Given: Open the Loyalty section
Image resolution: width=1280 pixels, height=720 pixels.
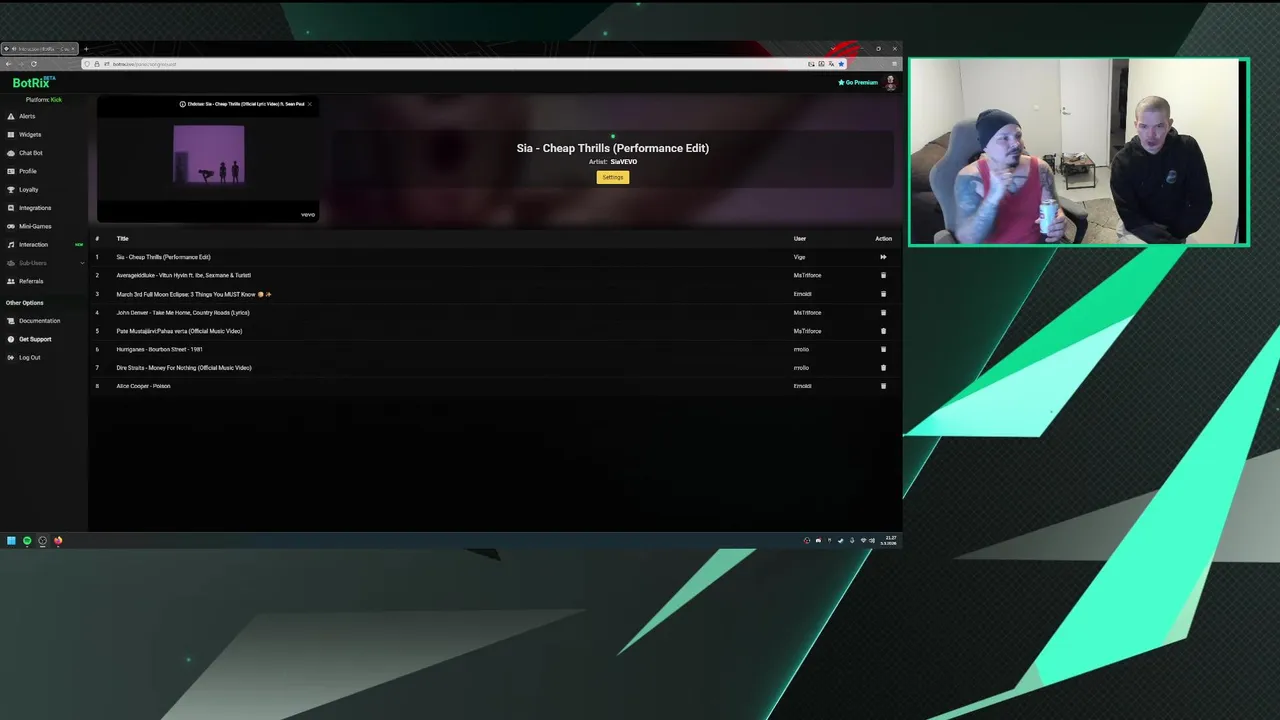Looking at the screenshot, I should click(x=28, y=190).
